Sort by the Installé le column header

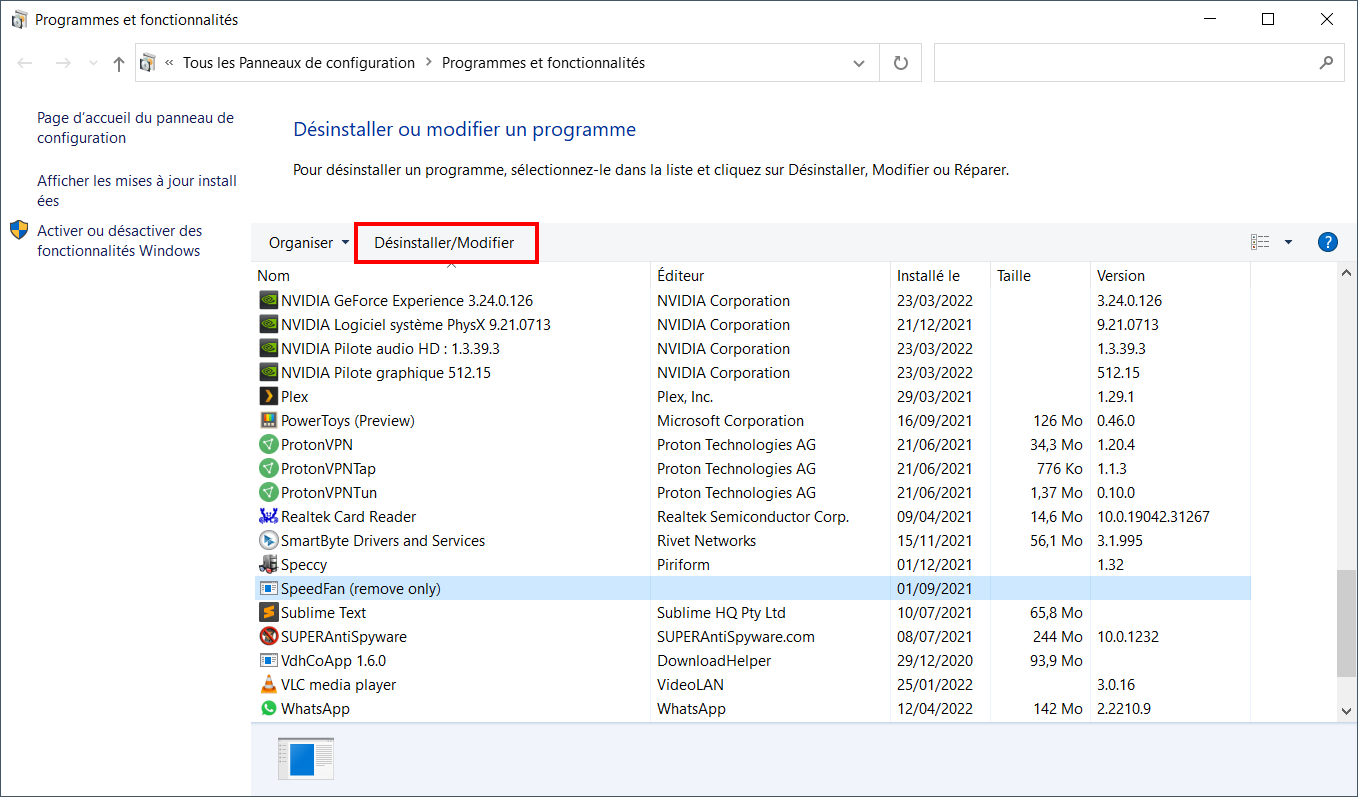pyautogui.click(x=940, y=276)
